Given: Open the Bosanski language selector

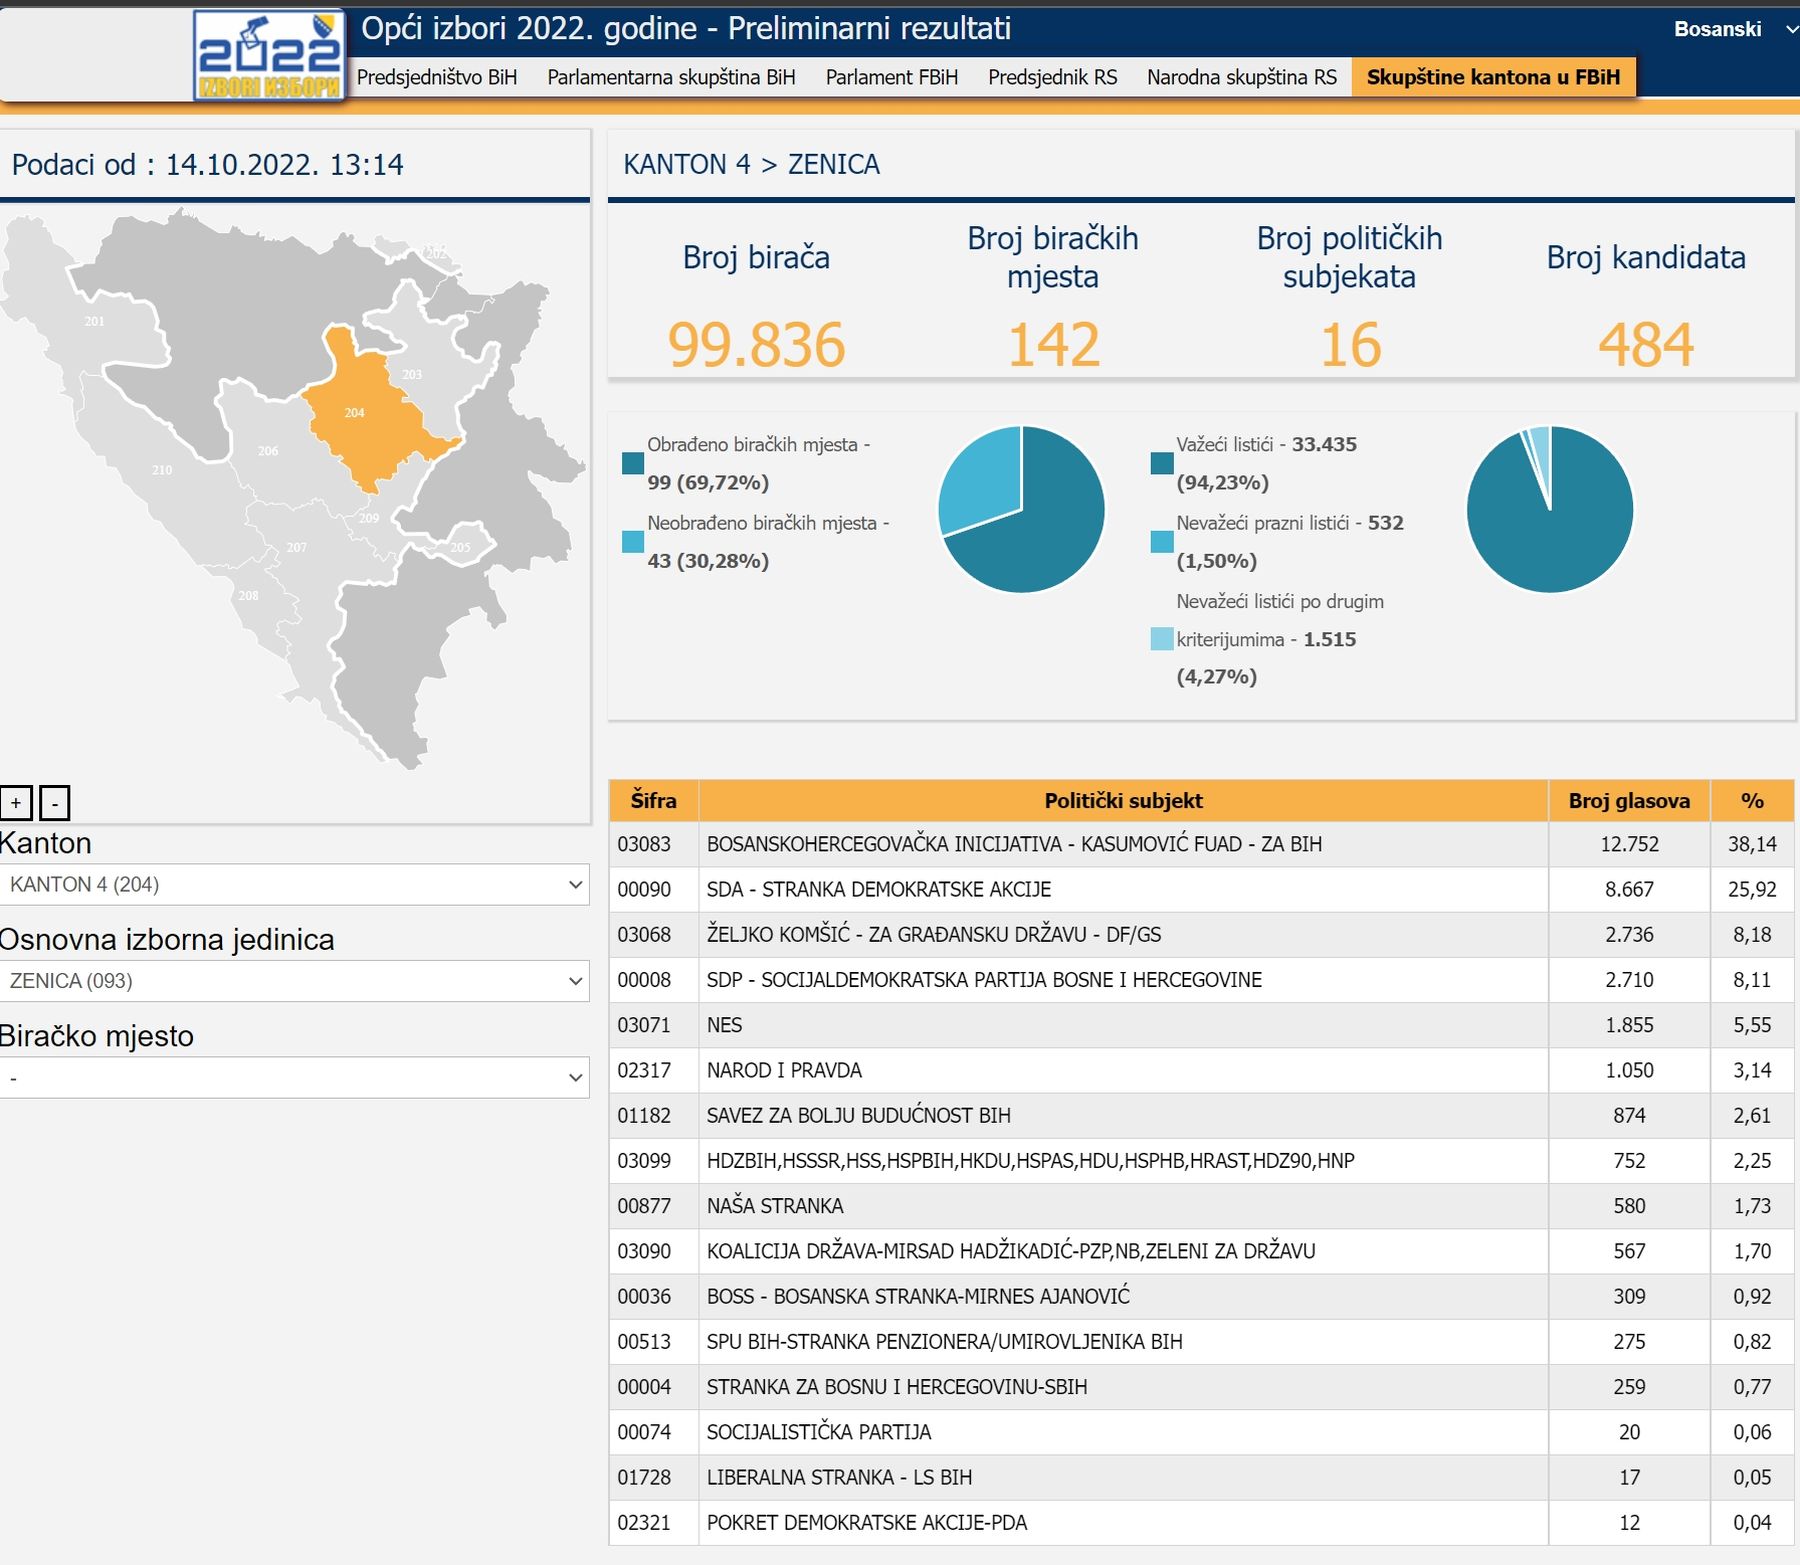Looking at the screenshot, I should click(x=1730, y=29).
